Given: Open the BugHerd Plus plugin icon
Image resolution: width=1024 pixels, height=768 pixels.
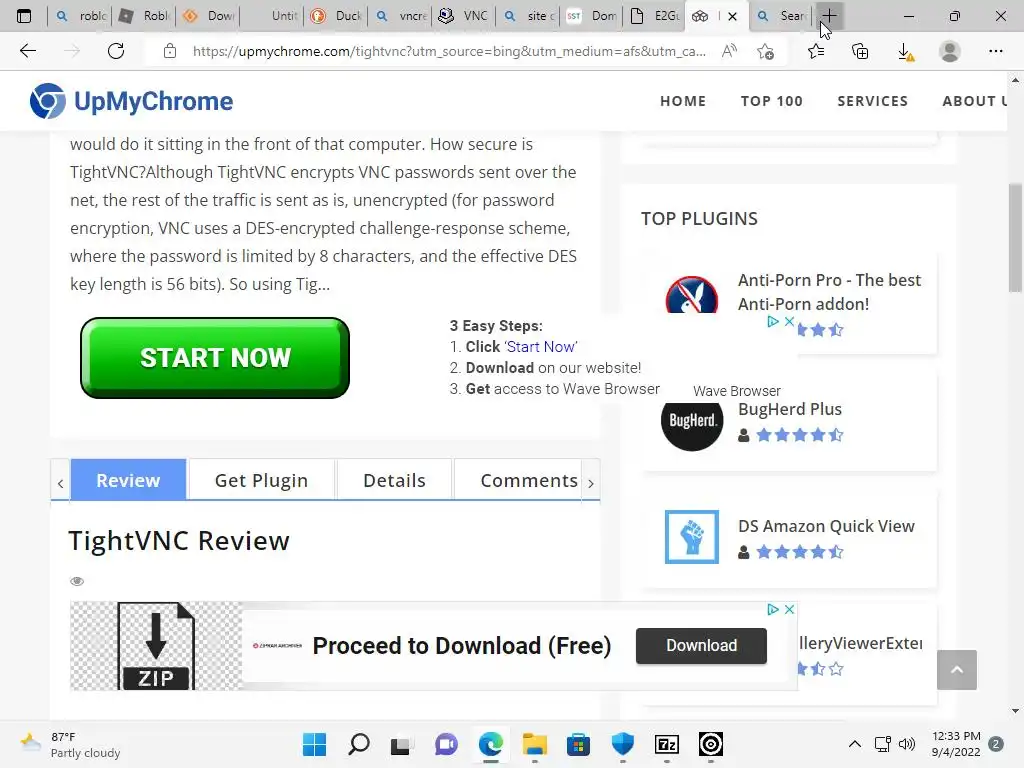Looking at the screenshot, I should point(692,420).
